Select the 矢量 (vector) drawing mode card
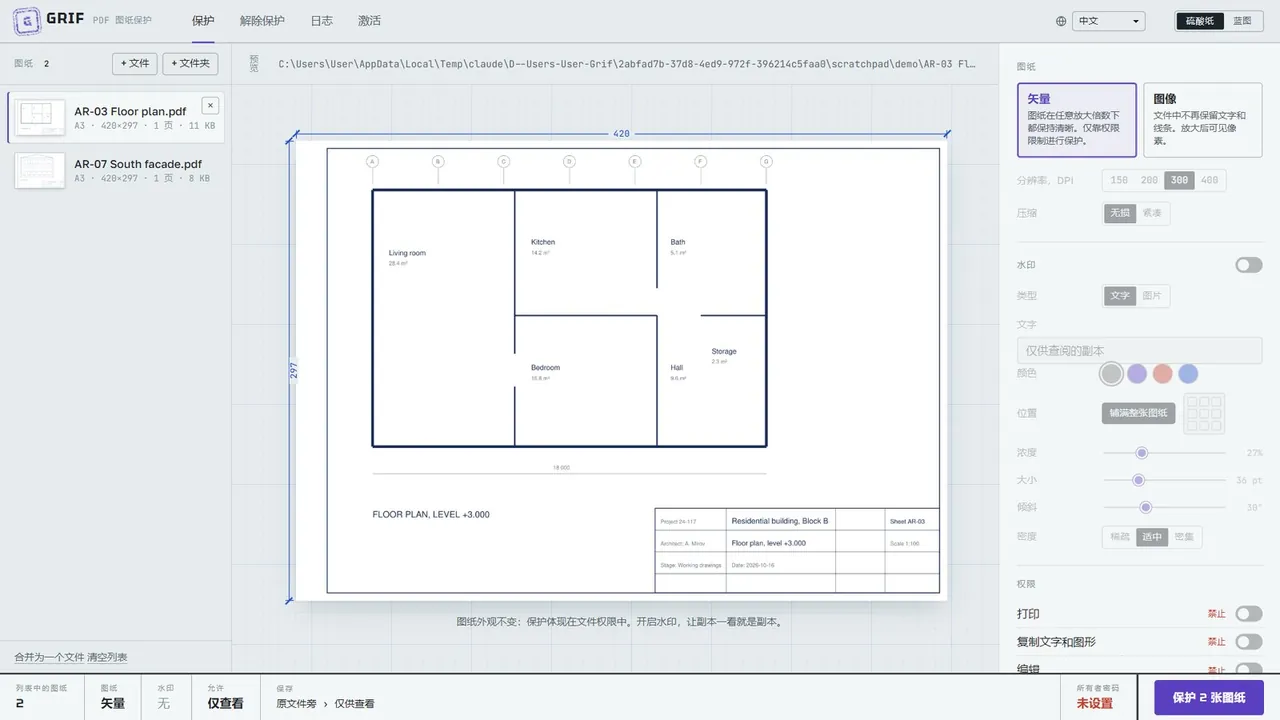The image size is (1280, 720). pos(1077,120)
